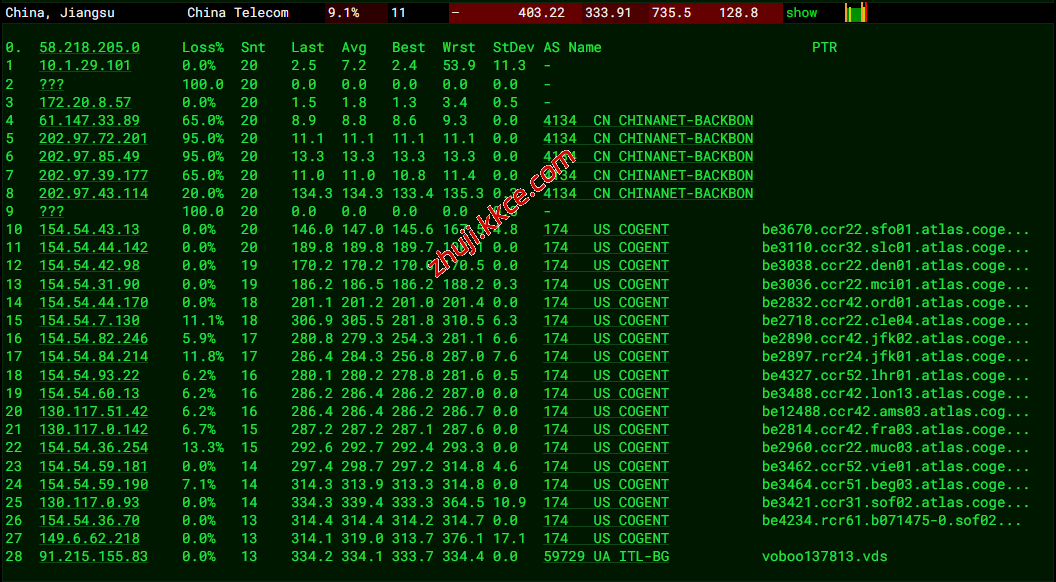Image resolution: width=1056 pixels, height=582 pixels.
Task: Select hop 10 IP 154.54.43.13
Action: click(89, 229)
